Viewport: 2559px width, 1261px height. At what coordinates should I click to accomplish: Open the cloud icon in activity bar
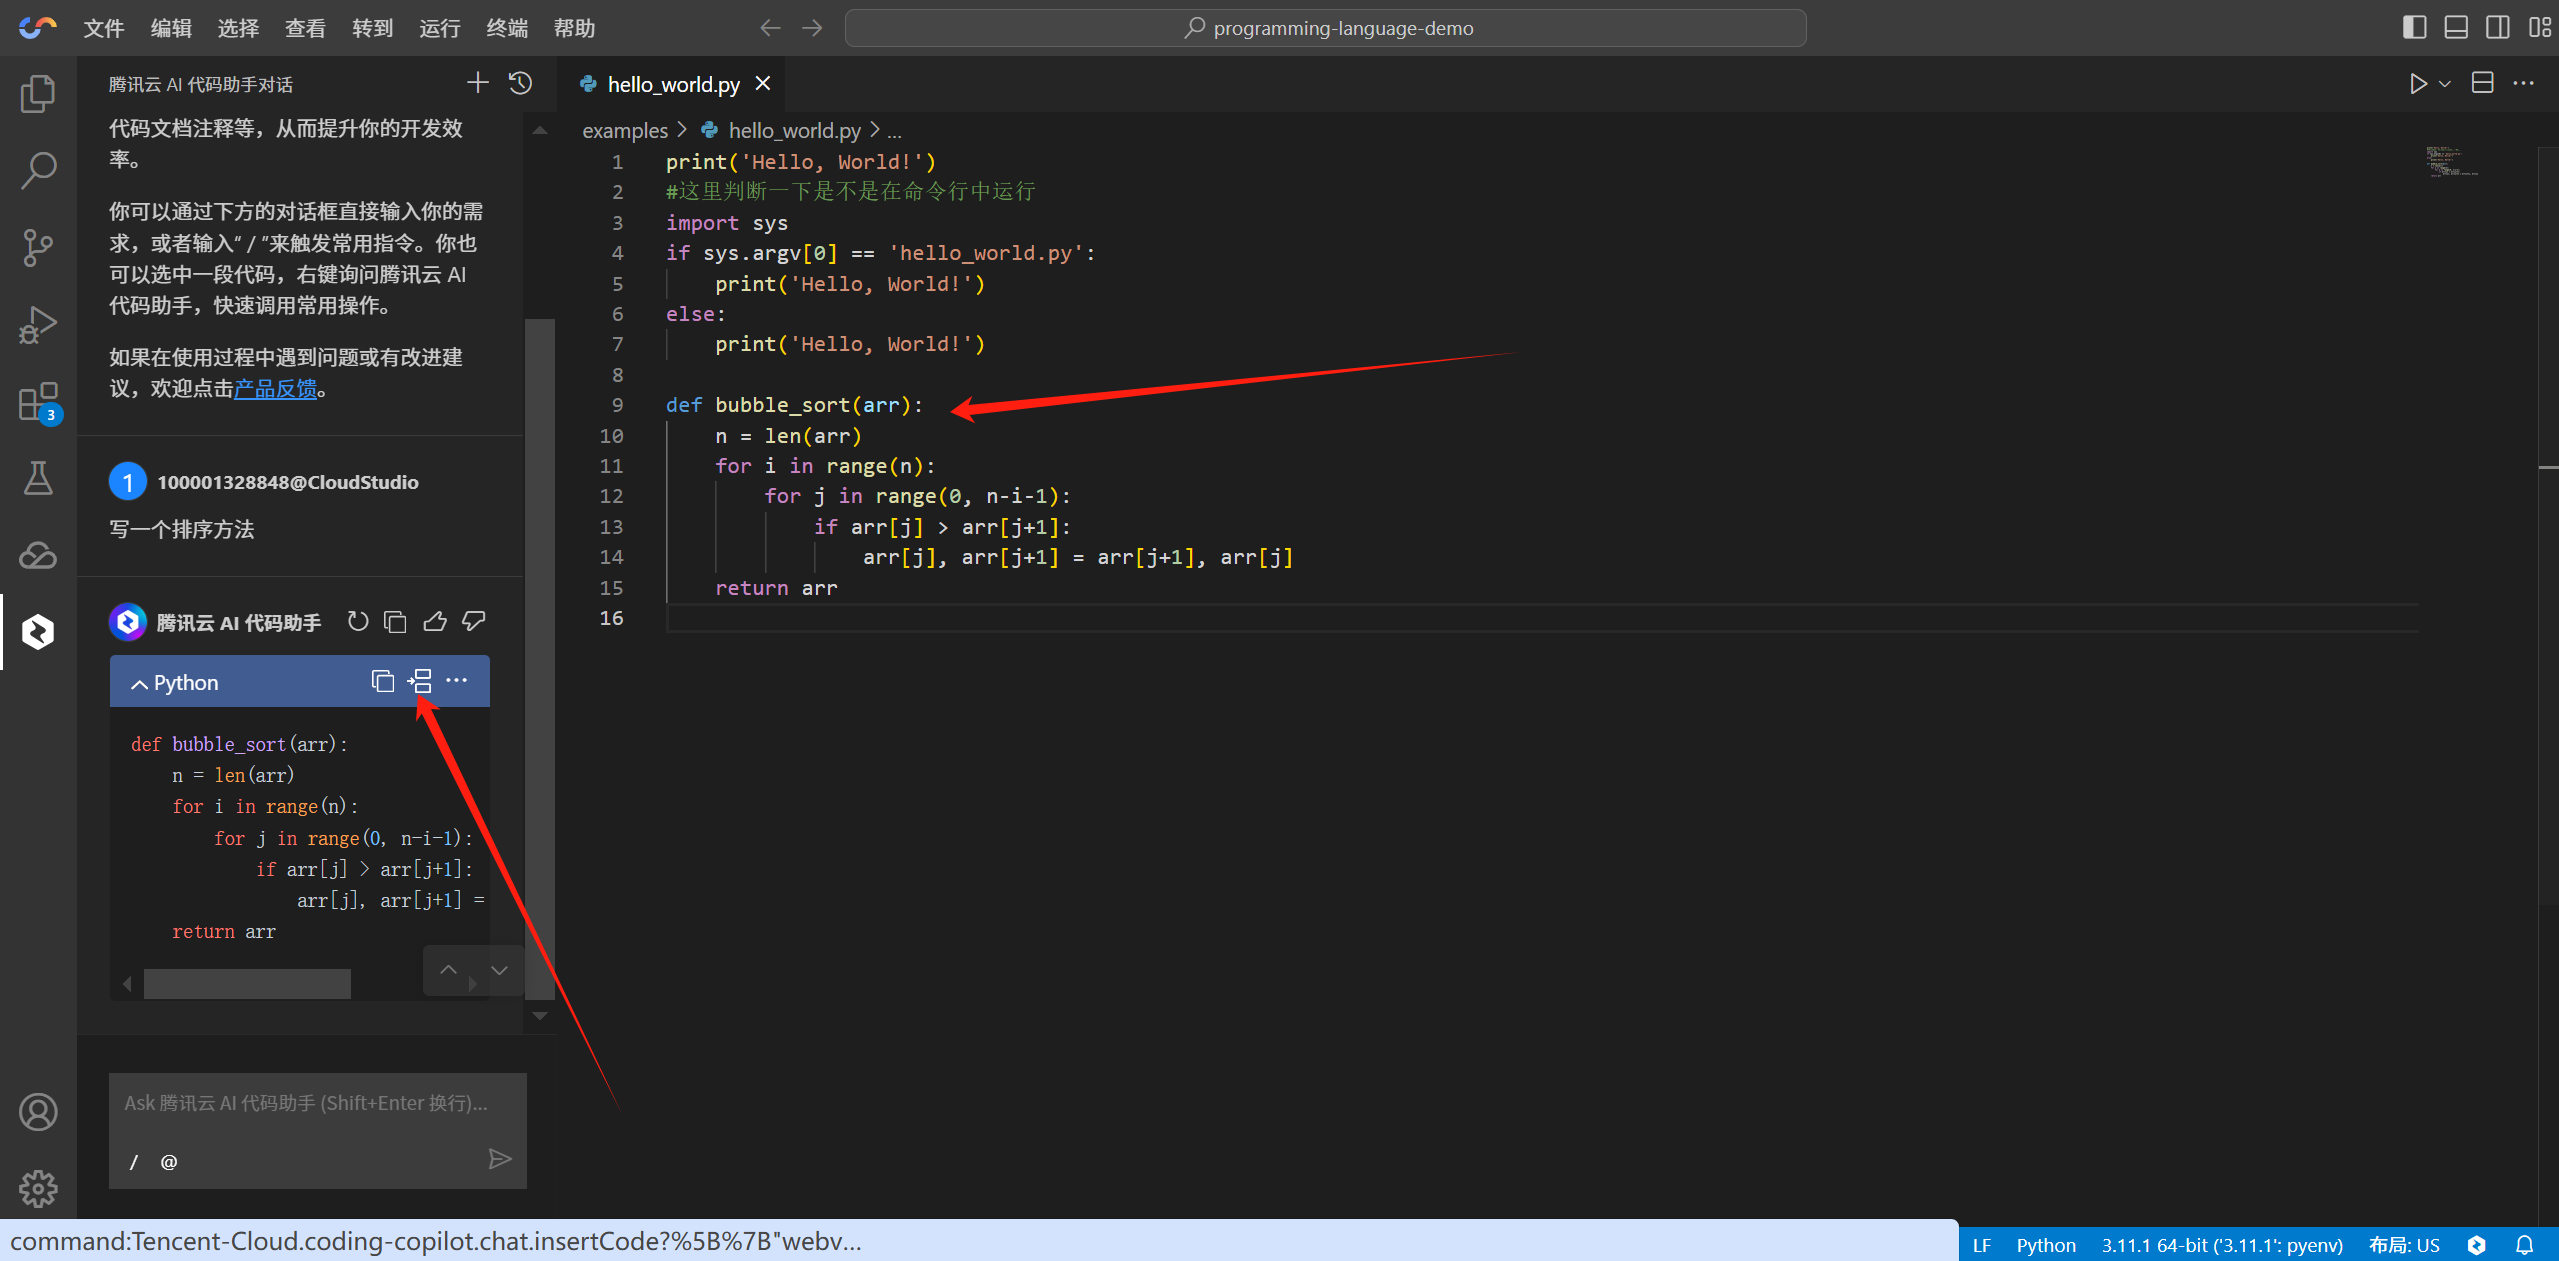(38, 555)
